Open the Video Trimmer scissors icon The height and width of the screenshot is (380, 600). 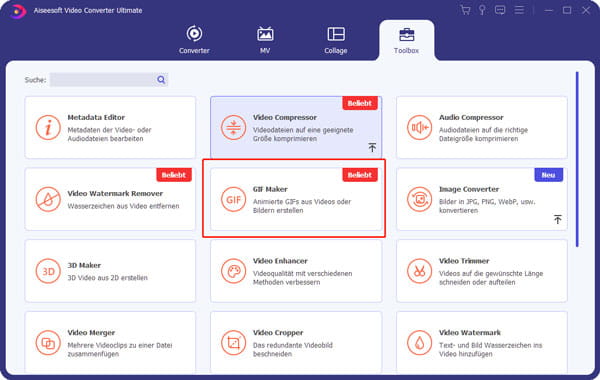tap(419, 271)
